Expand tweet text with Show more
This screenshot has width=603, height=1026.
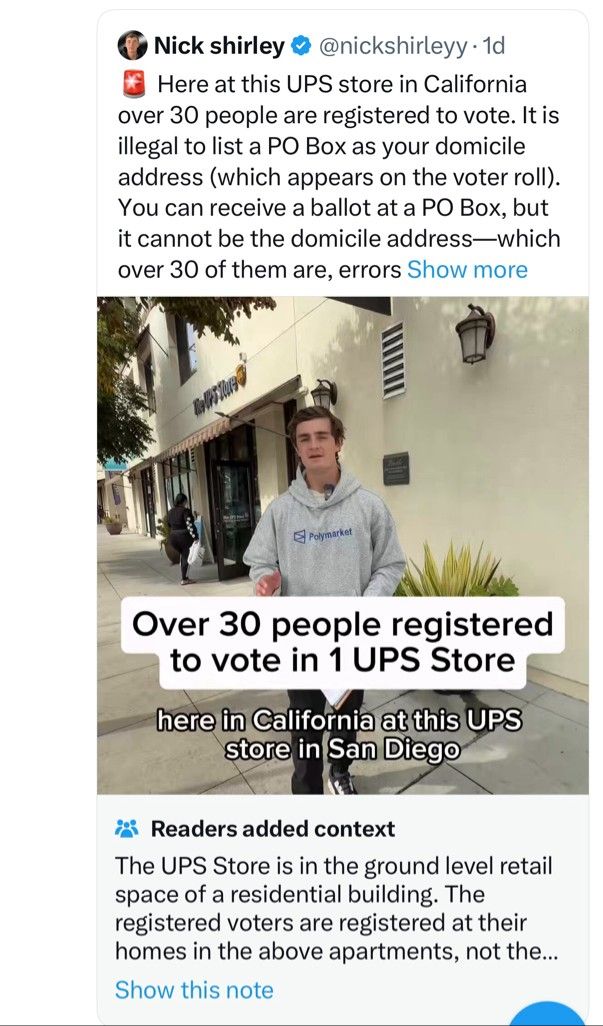click(x=467, y=270)
